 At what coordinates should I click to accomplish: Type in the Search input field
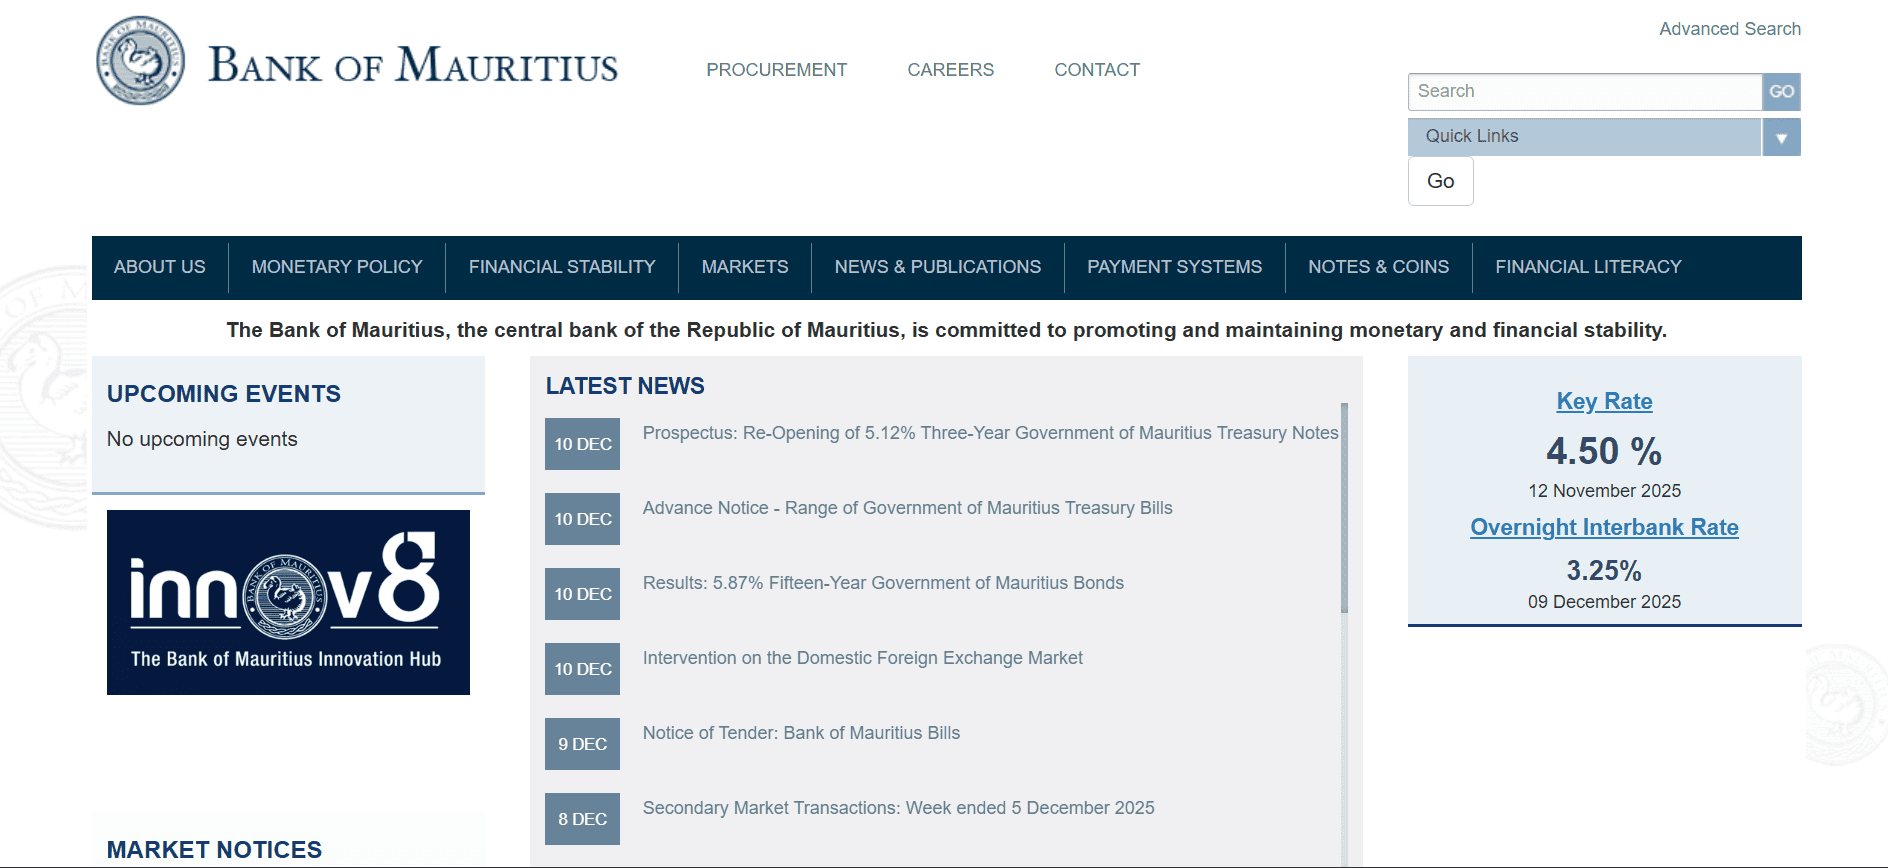point(1584,92)
